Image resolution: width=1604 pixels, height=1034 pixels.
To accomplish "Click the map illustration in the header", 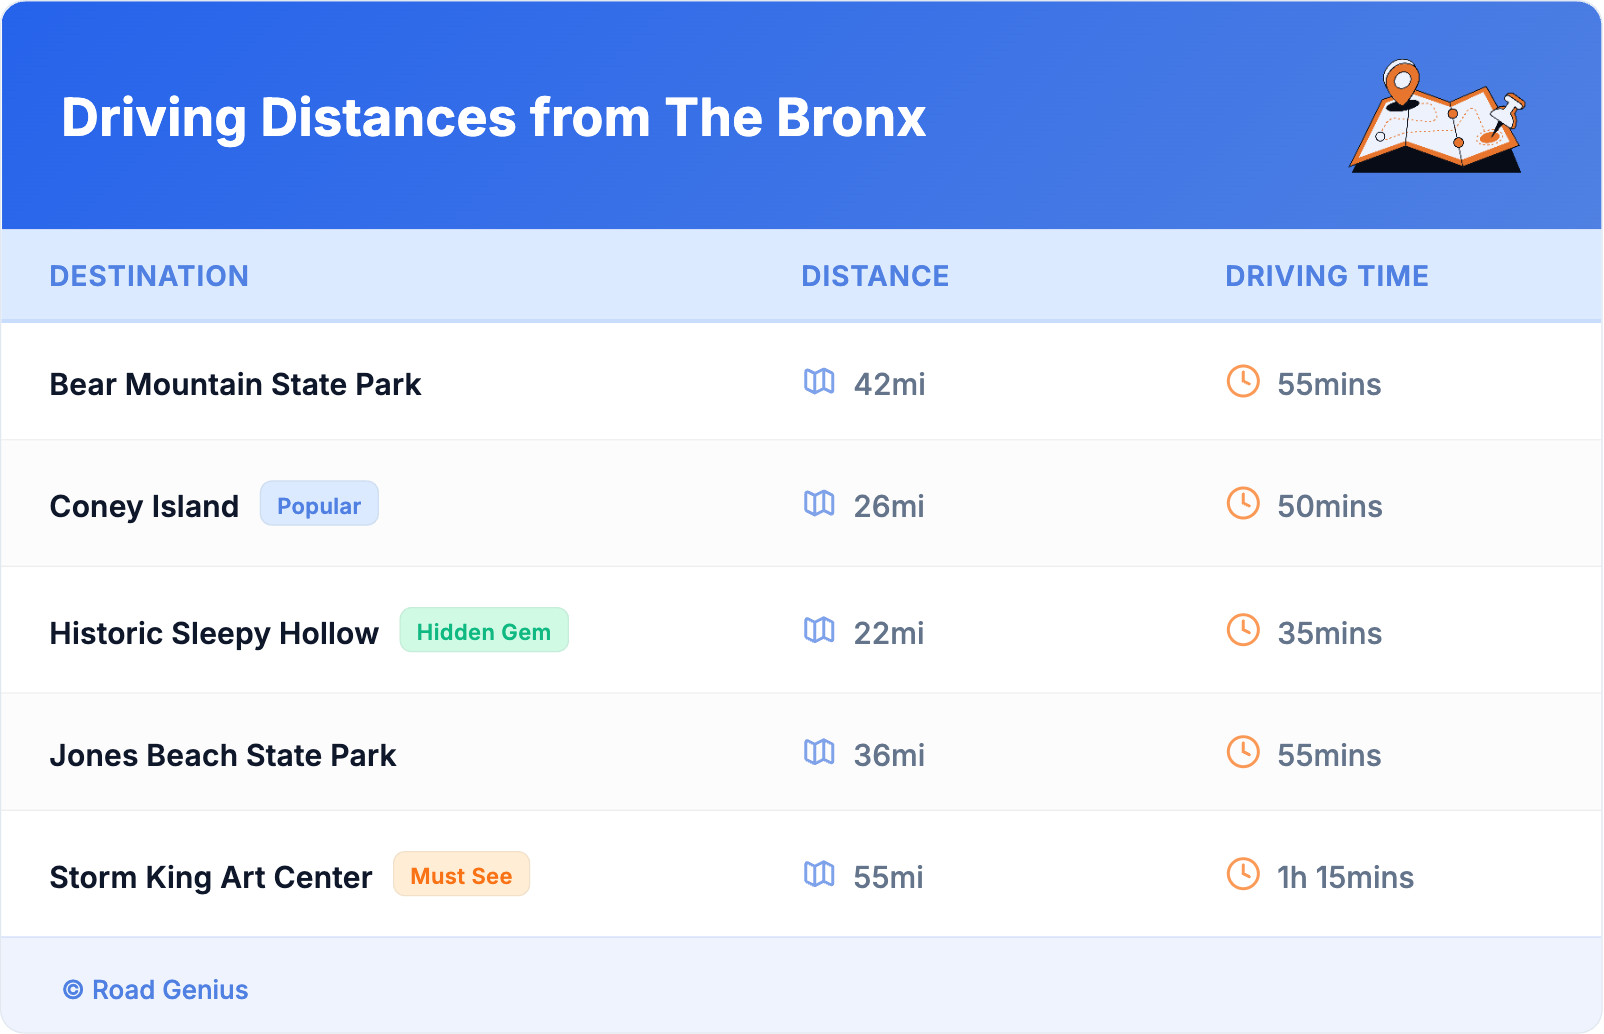I will click(x=1437, y=118).
